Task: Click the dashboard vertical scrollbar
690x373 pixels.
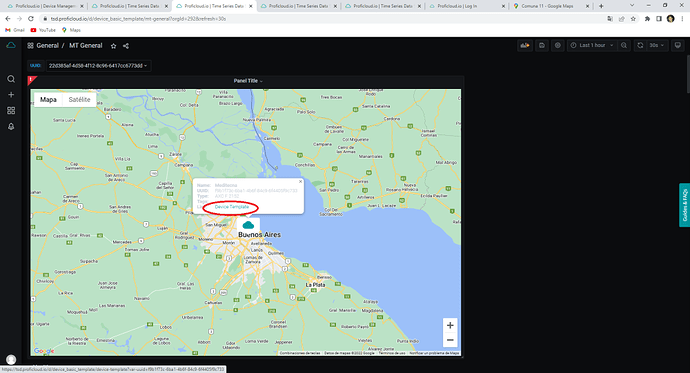Action: point(688,75)
